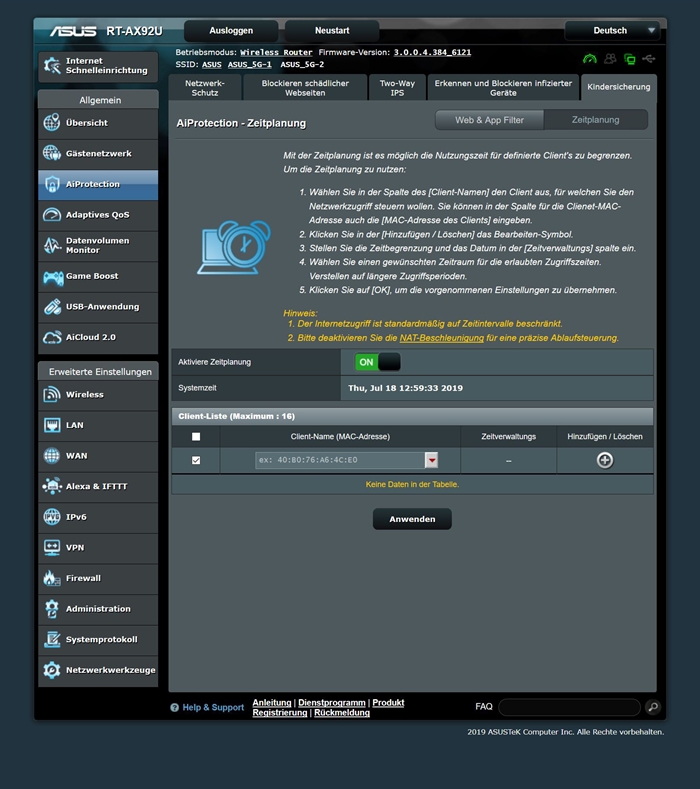Open firmware version 3.0.0.4.384_6121 link

[432, 52]
